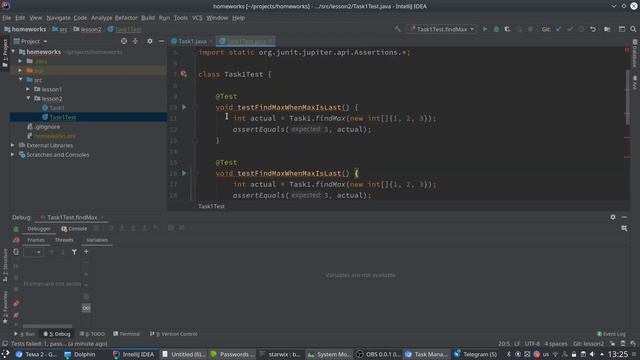Hide the Project panel with the minus icon
This screenshot has width=640, height=360.
(x=161, y=41)
